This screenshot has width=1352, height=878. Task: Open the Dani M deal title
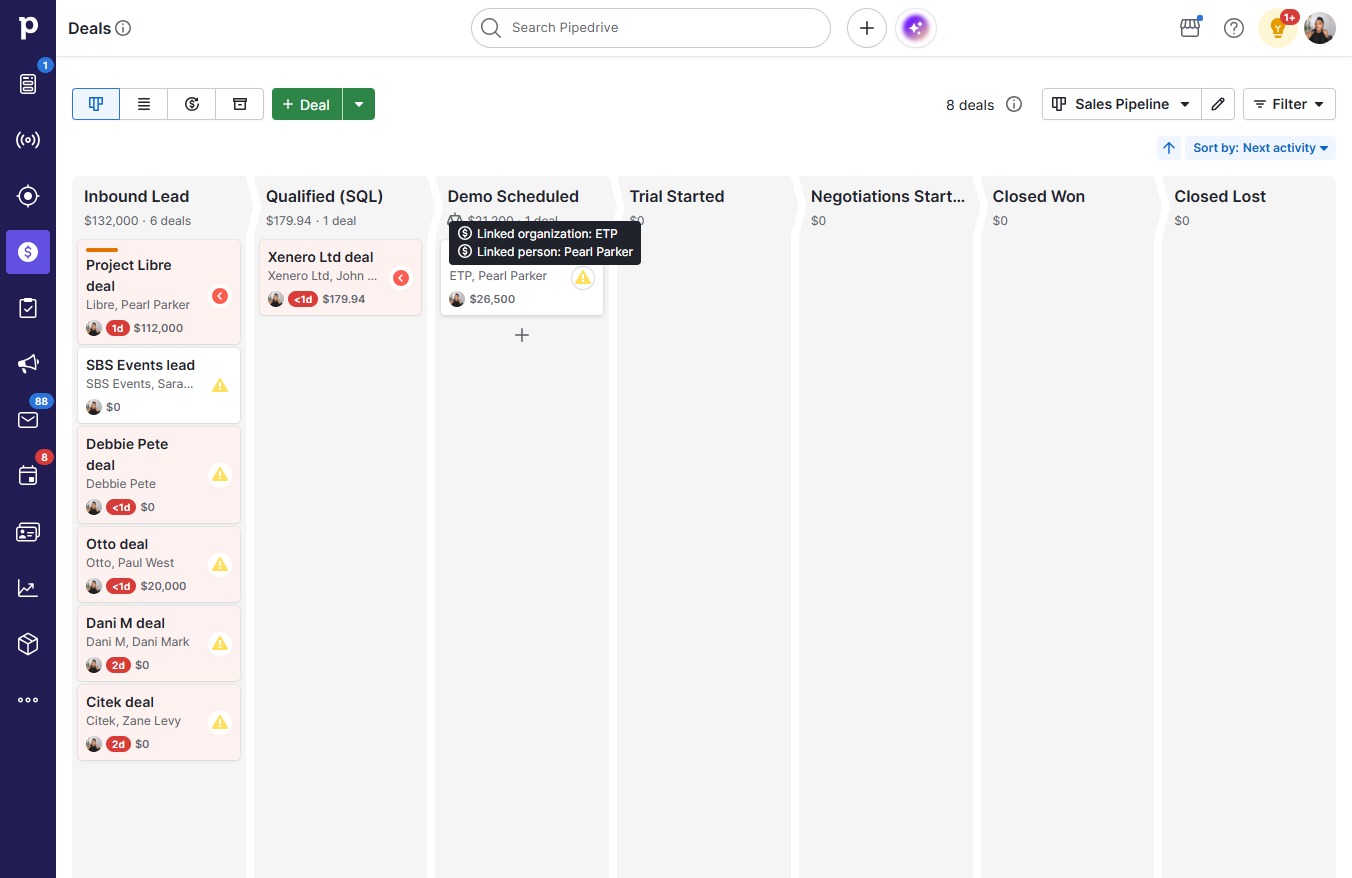(125, 623)
